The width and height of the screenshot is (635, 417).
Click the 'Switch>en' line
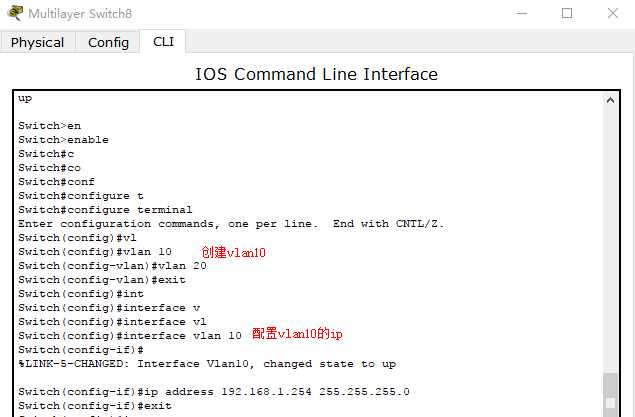pyautogui.click(x=49, y=126)
